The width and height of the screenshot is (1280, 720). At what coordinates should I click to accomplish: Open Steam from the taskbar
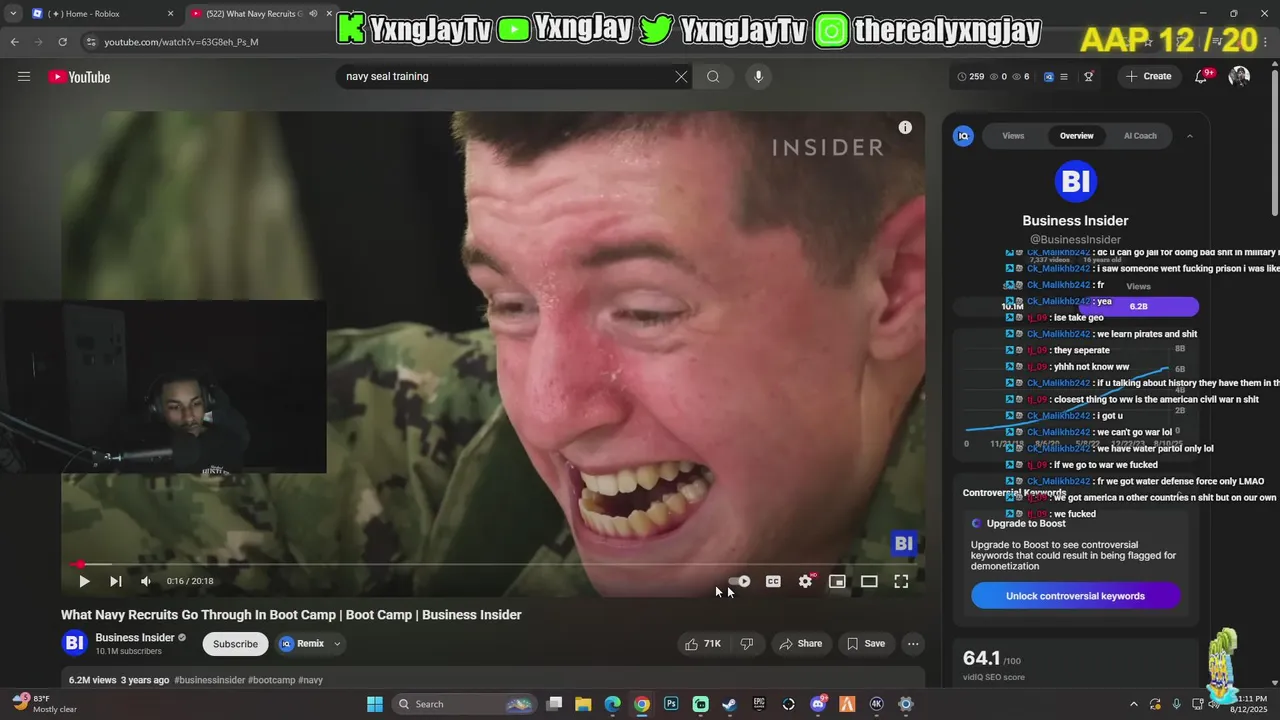(x=729, y=704)
